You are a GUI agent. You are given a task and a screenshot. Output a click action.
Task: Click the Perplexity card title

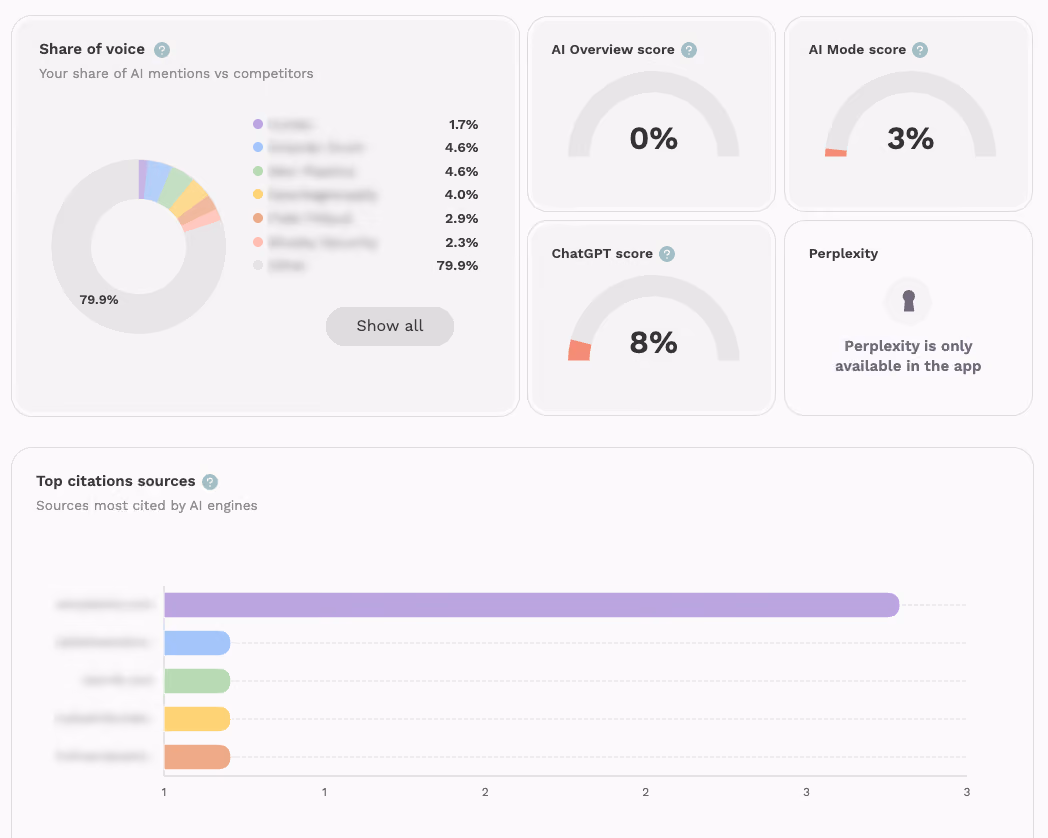point(843,254)
